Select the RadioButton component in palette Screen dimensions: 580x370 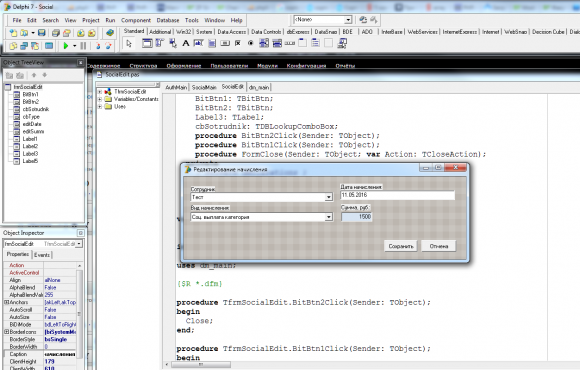(251, 43)
